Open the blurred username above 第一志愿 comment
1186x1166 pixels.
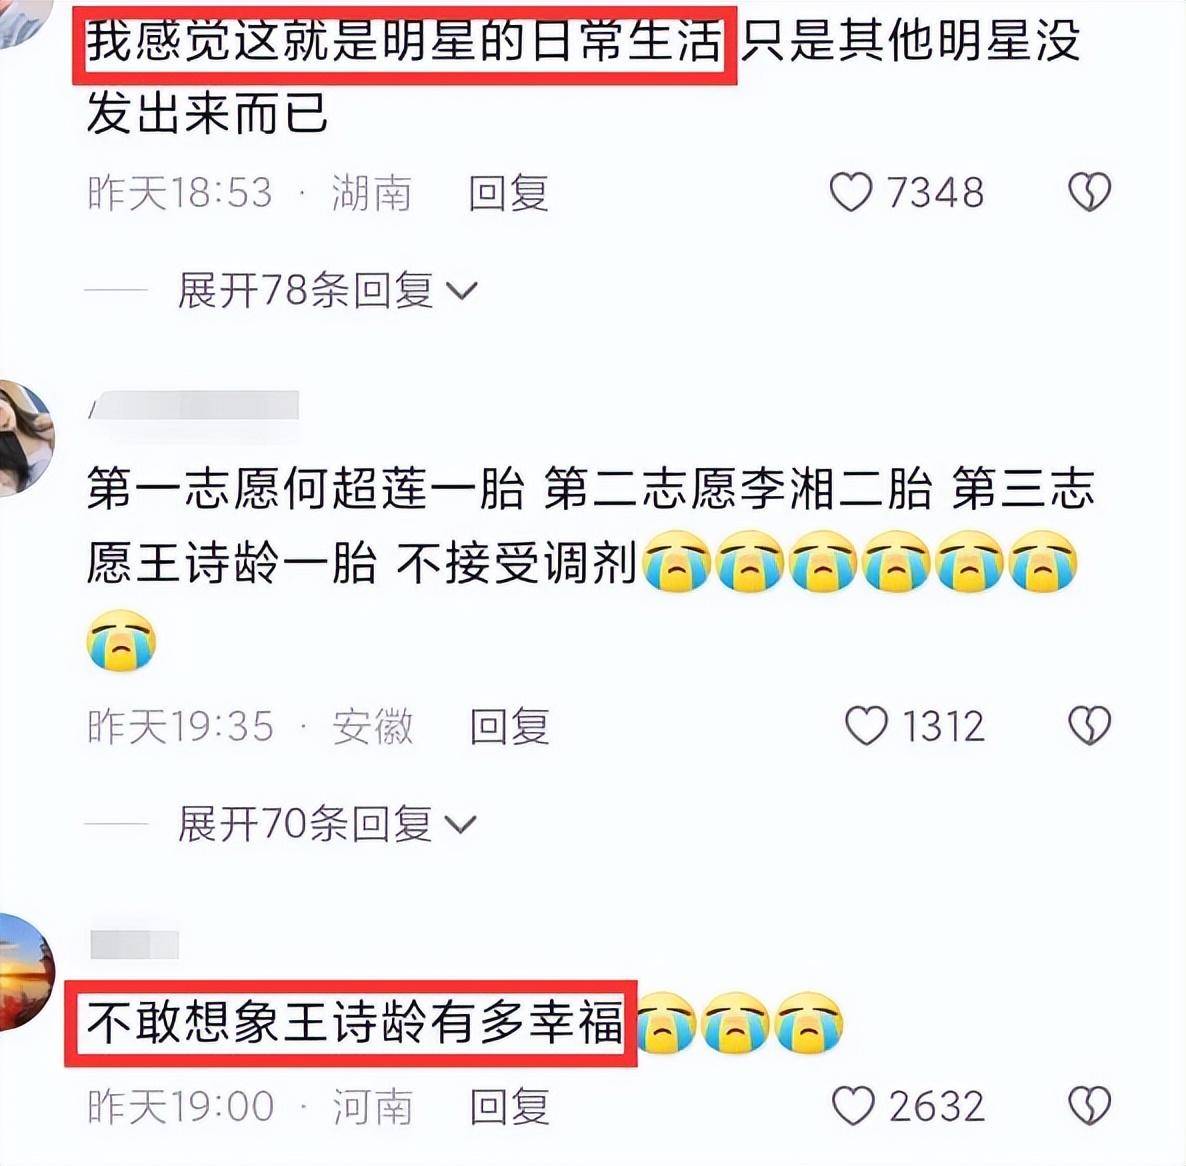point(194,406)
